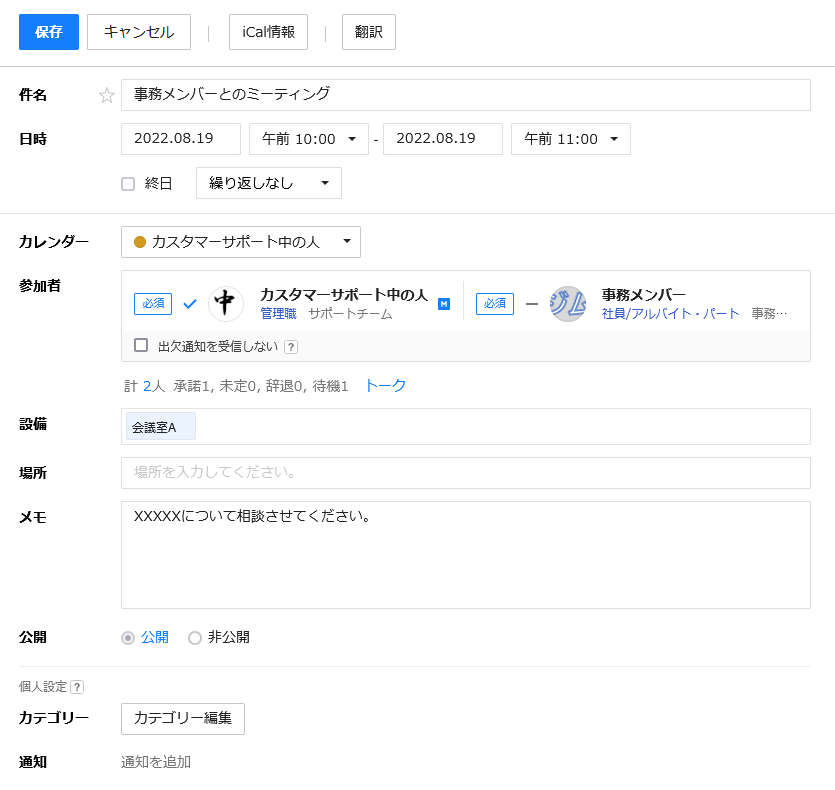
Task: Select the 非公開 radio button
Action: pyautogui.click(x=195, y=638)
